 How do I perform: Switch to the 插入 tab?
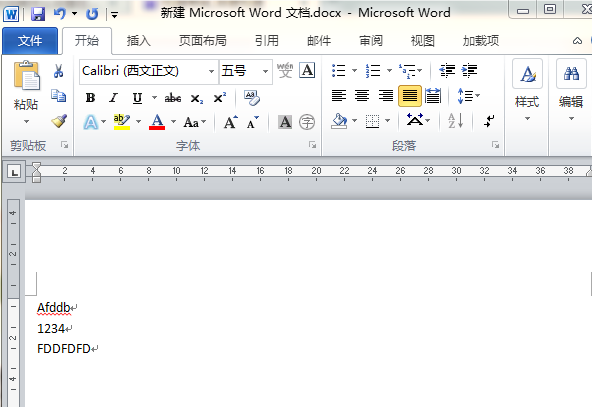click(139, 40)
